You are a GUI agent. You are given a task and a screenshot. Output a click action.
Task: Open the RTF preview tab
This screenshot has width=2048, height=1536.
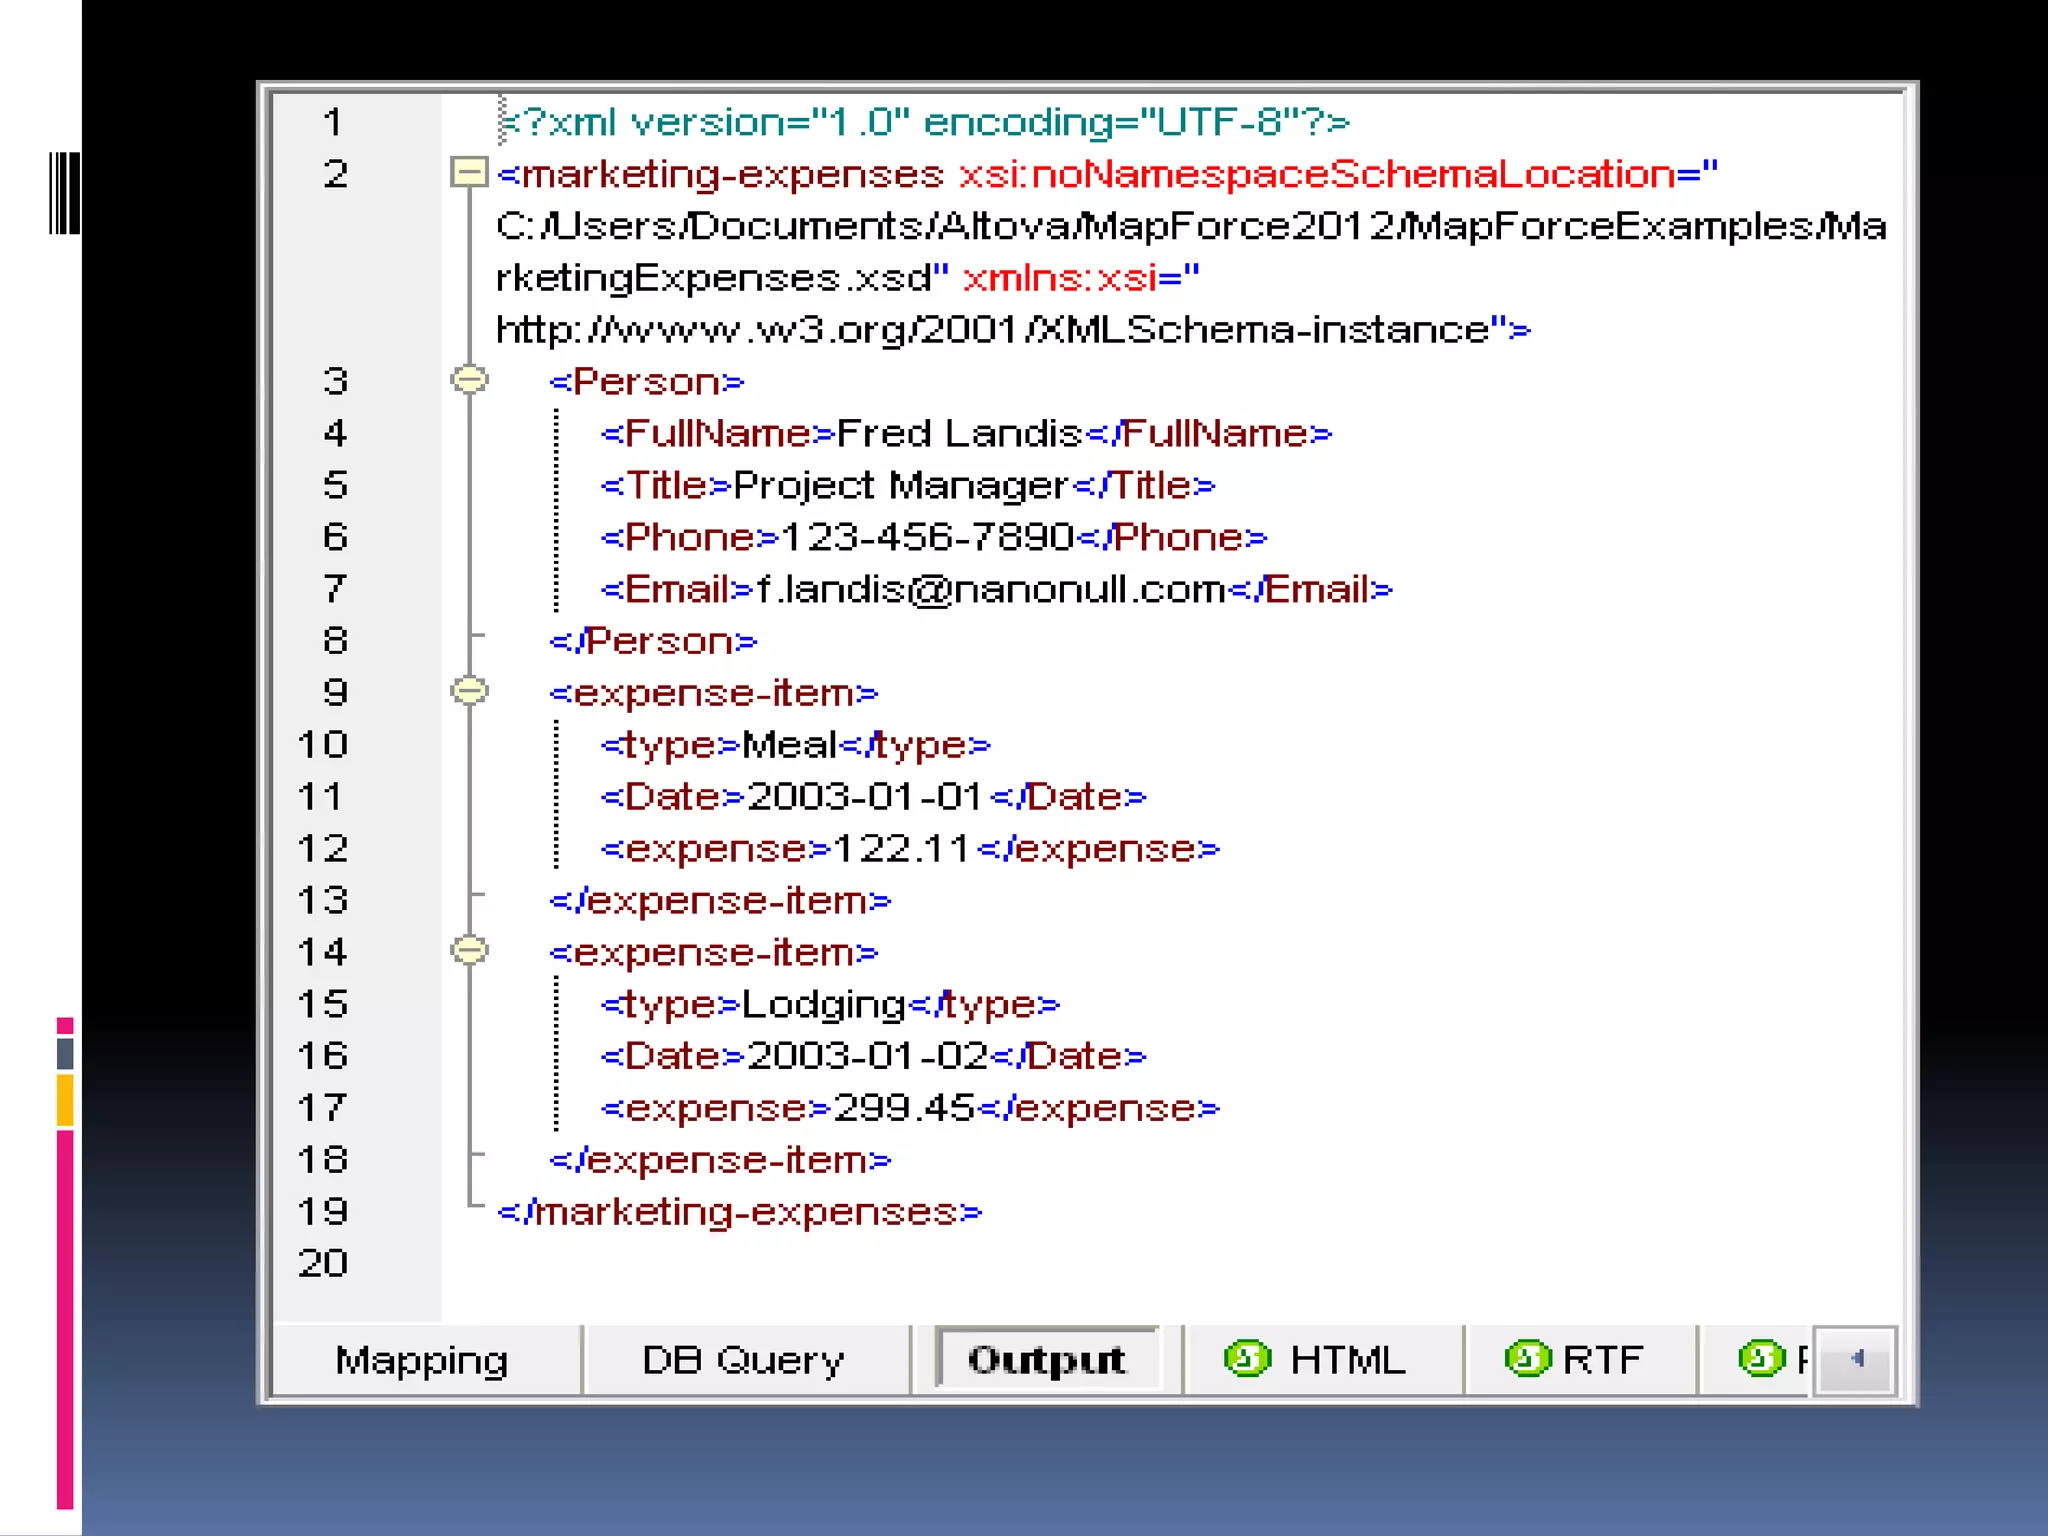click(1602, 1360)
